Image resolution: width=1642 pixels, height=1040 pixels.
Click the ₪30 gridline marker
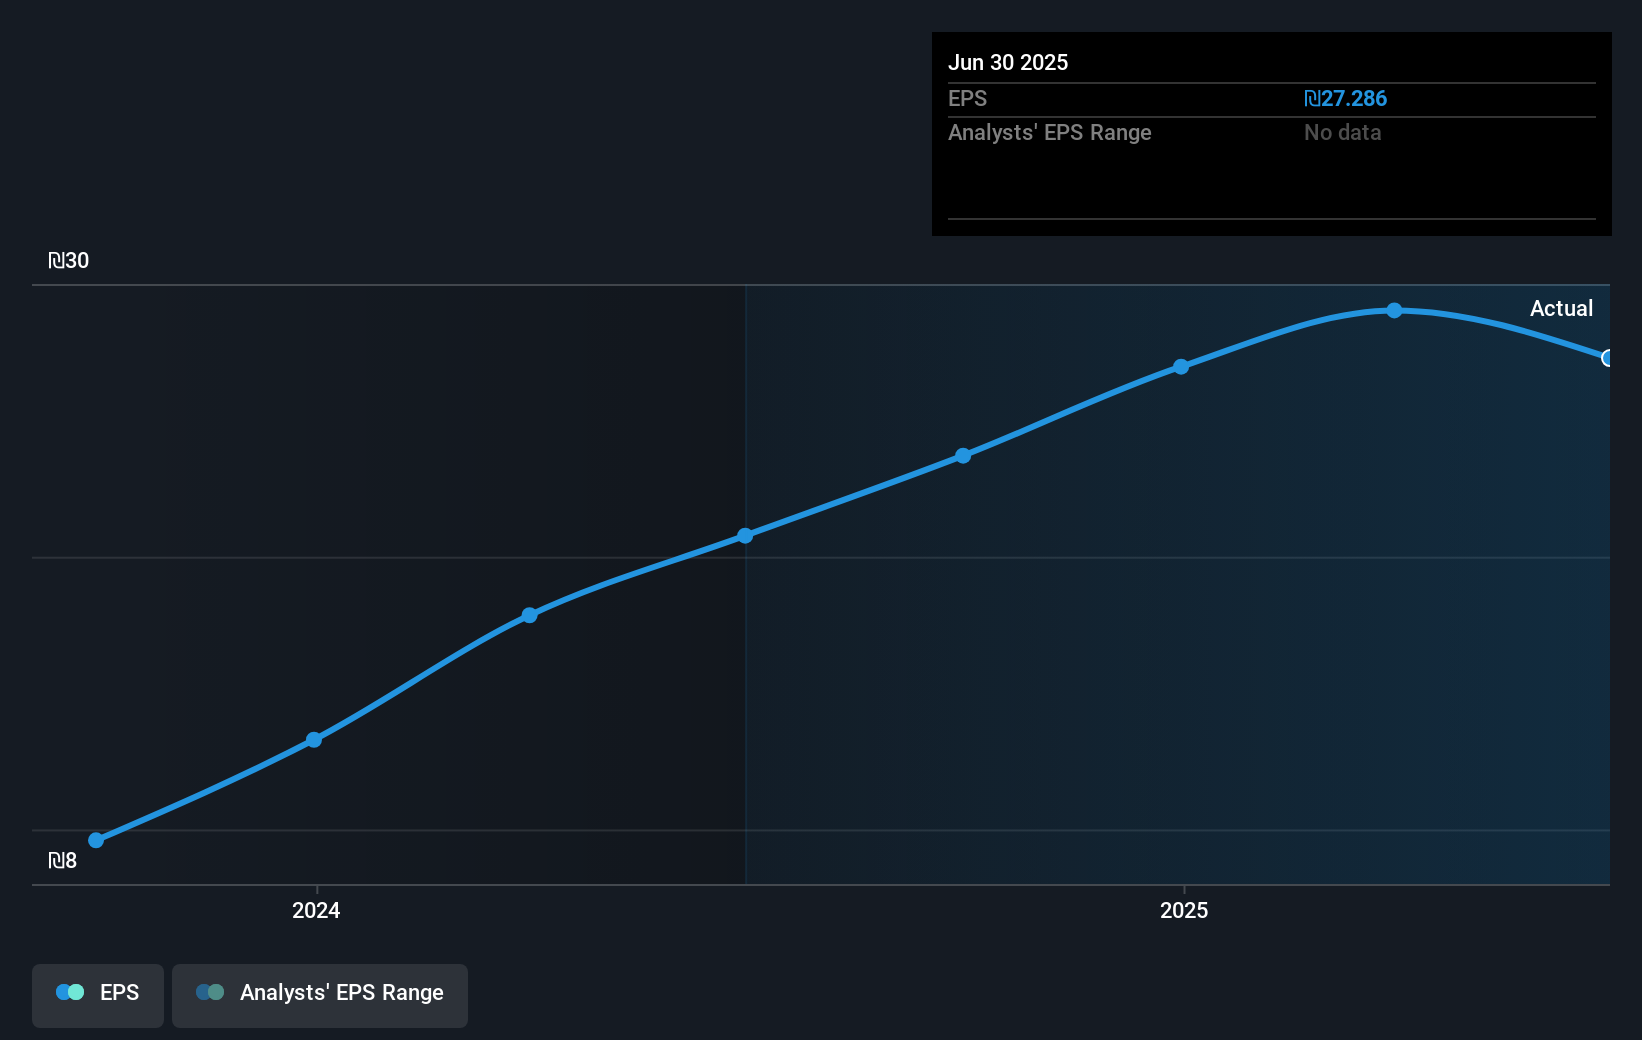(70, 260)
